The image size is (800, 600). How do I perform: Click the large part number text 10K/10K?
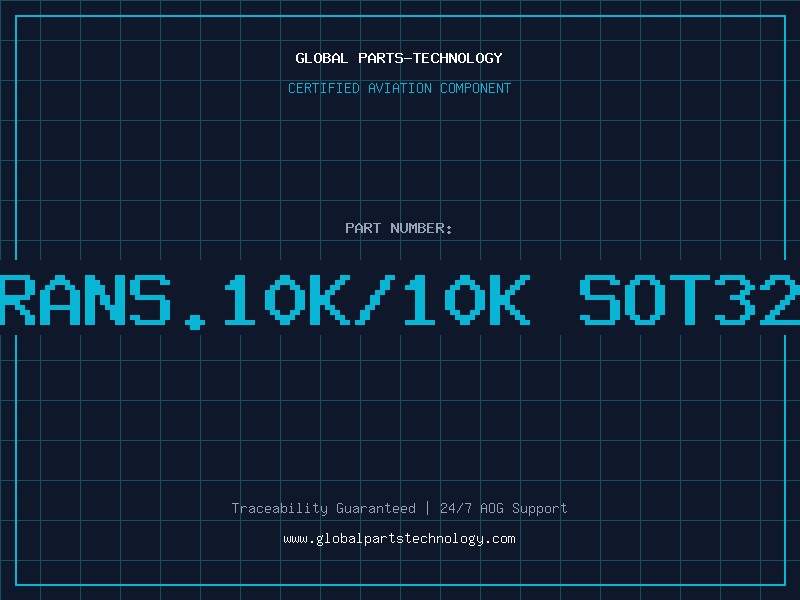click(x=377, y=299)
